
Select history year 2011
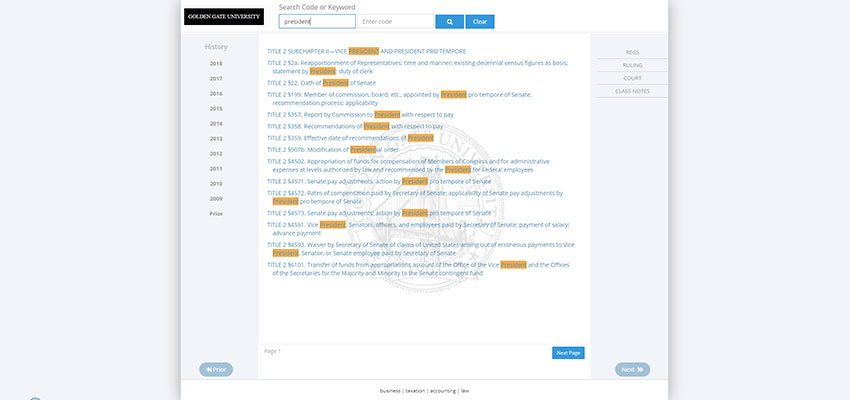pyautogui.click(x=216, y=169)
